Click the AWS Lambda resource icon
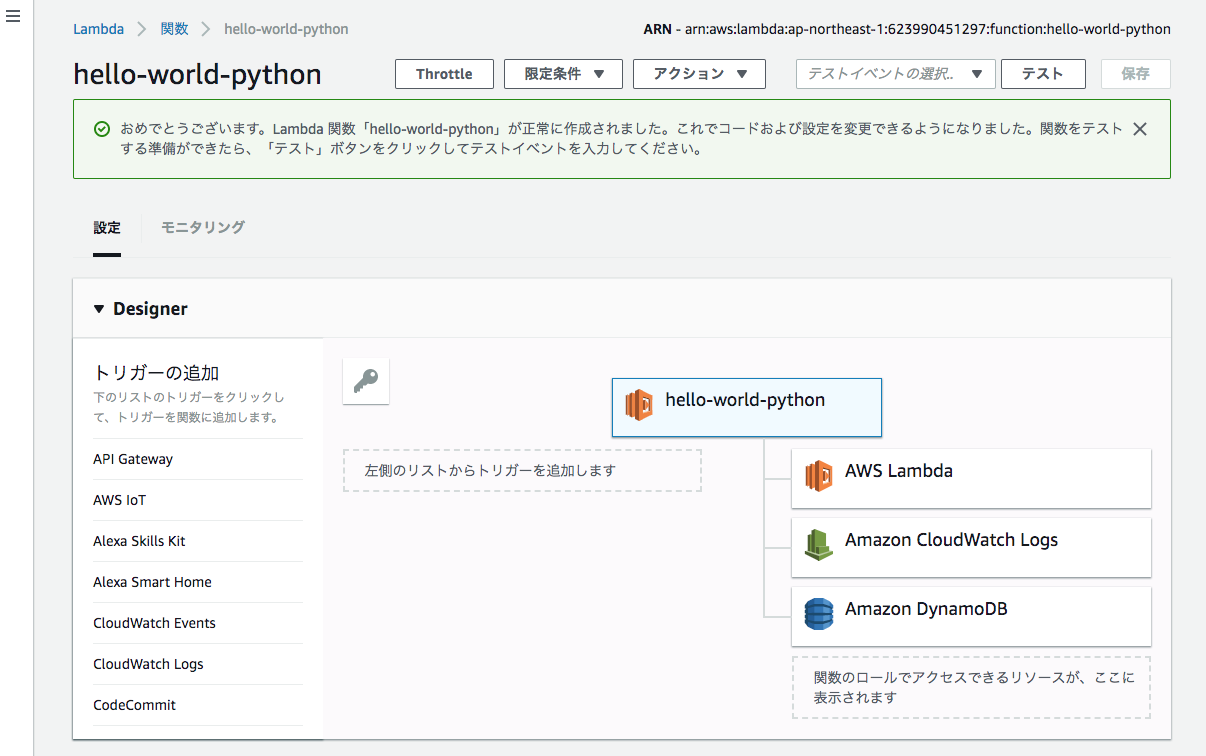This screenshot has width=1206, height=756. point(819,476)
